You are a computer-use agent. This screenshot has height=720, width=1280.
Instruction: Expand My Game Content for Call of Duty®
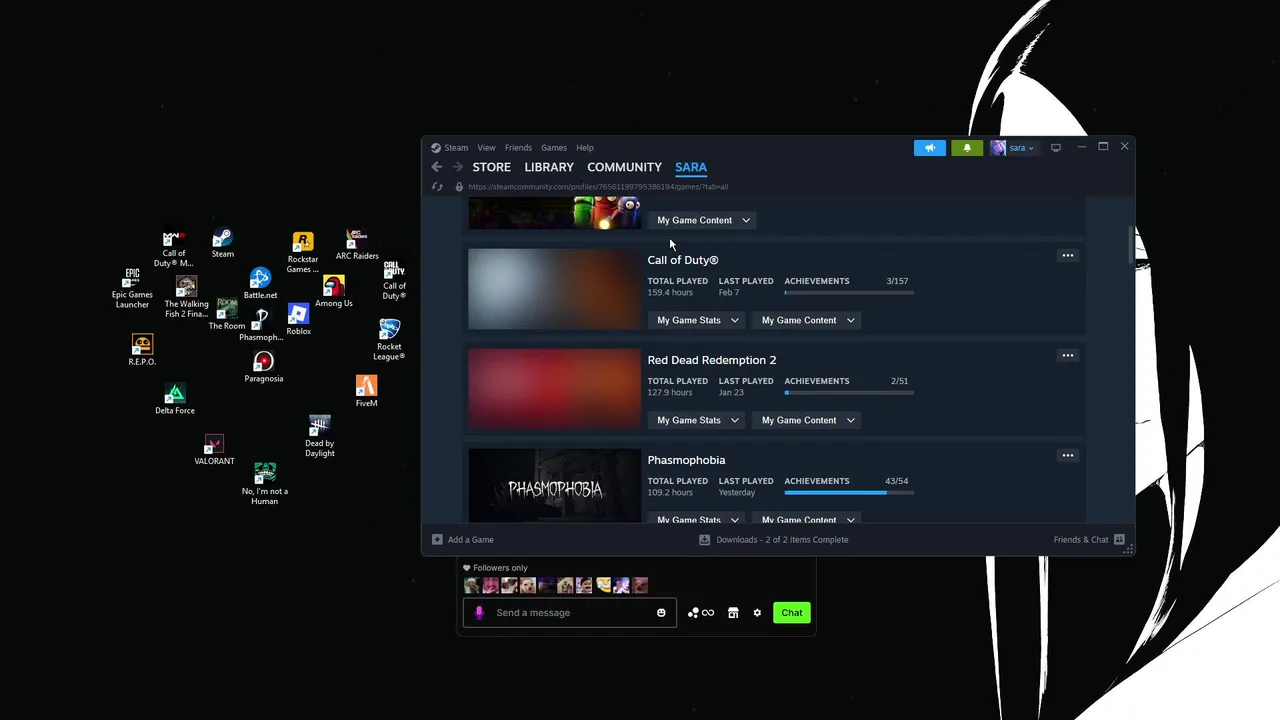(x=808, y=320)
